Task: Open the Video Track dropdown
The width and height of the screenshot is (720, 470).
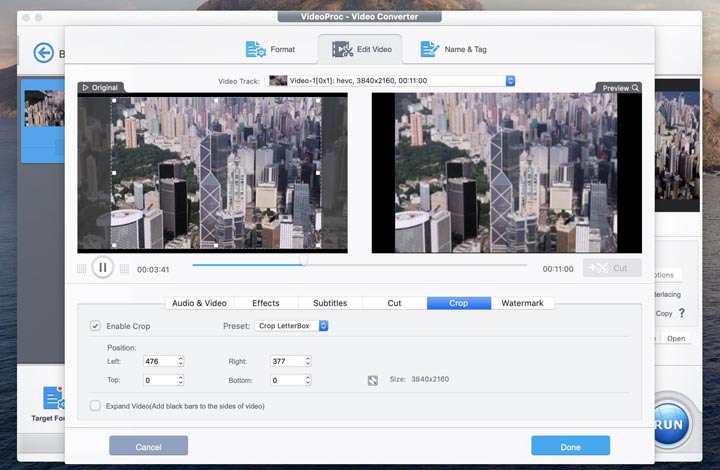Action: pos(510,80)
